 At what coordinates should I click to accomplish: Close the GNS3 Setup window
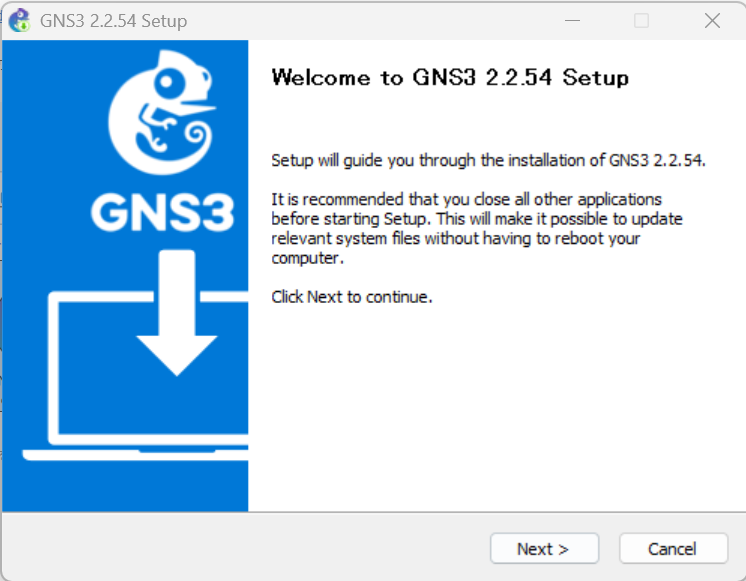pos(712,21)
